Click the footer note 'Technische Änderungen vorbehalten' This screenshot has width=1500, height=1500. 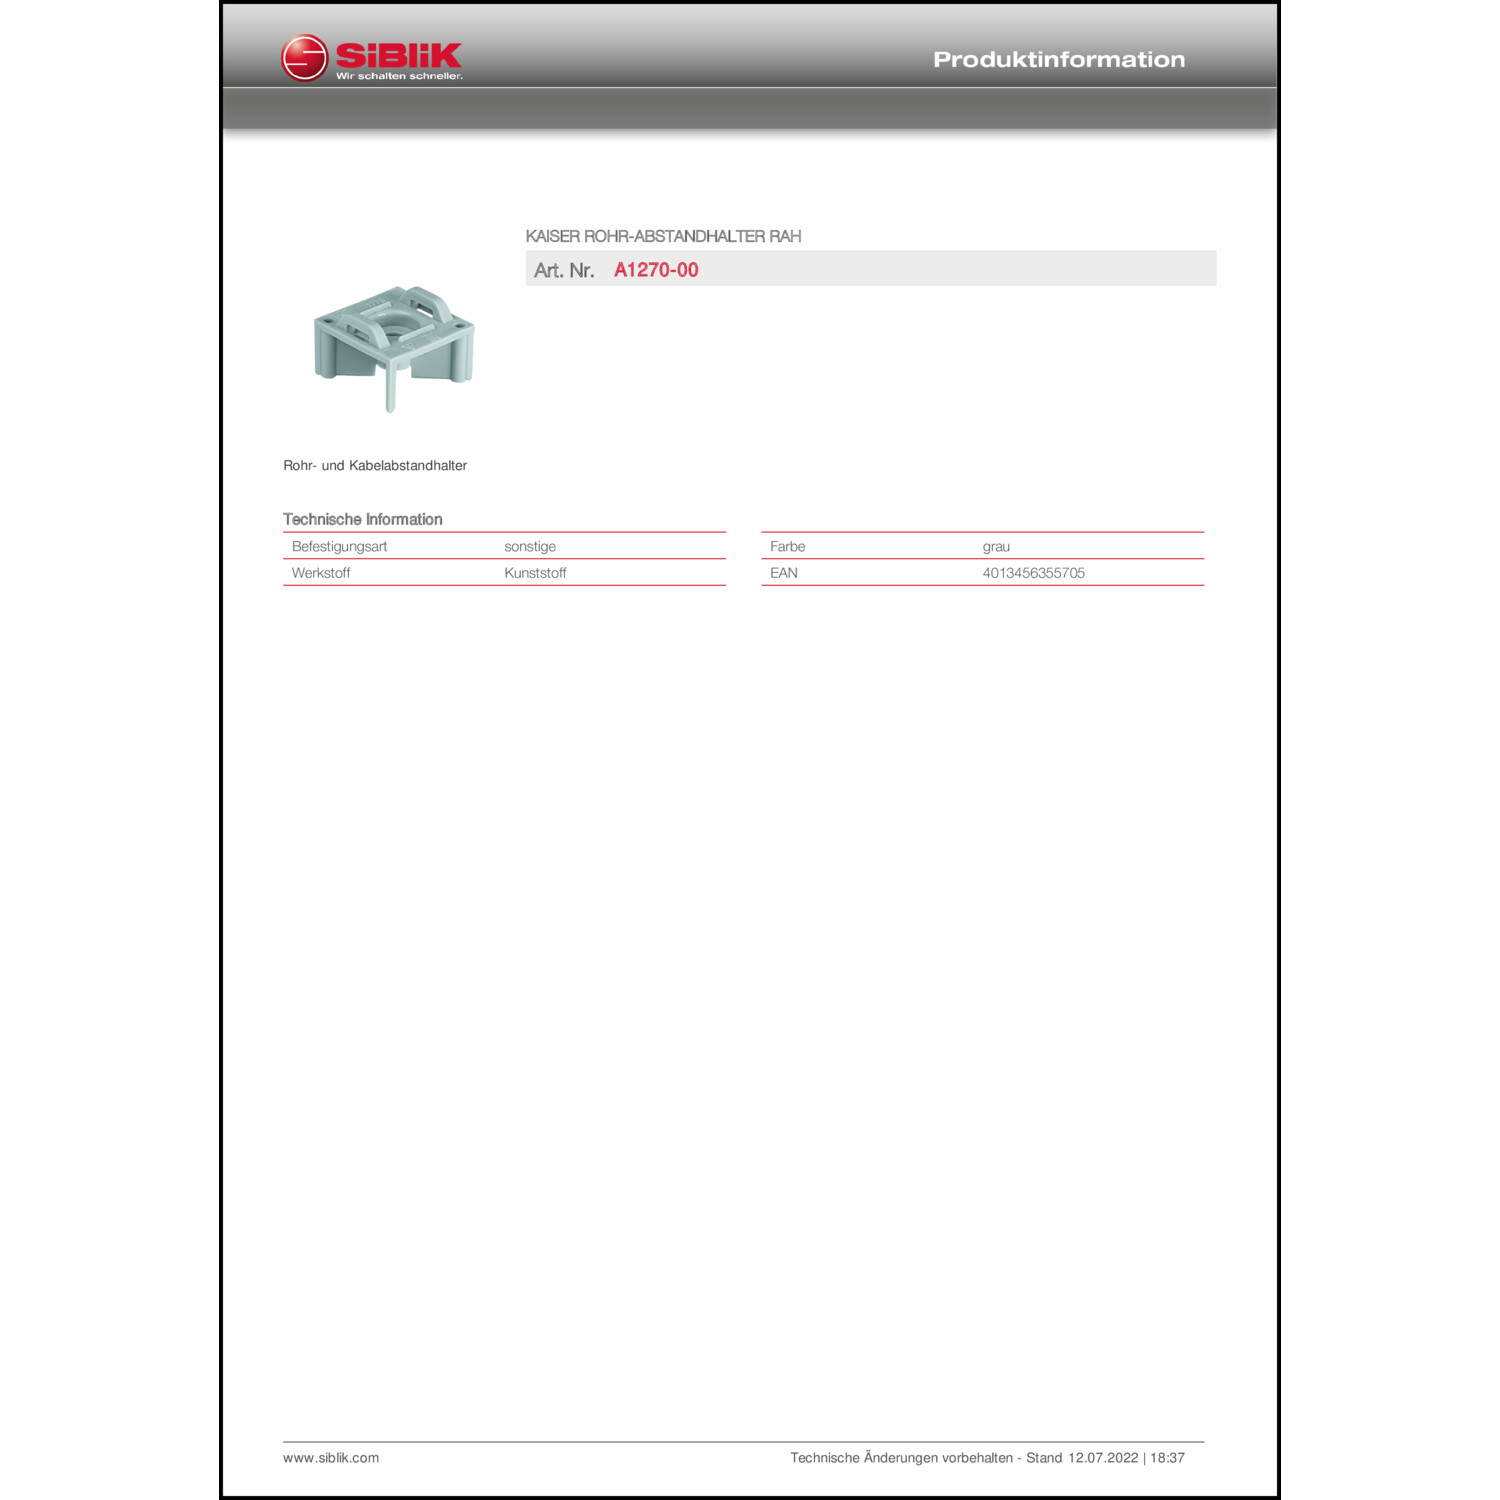pyautogui.click(x=901, y=1458)
